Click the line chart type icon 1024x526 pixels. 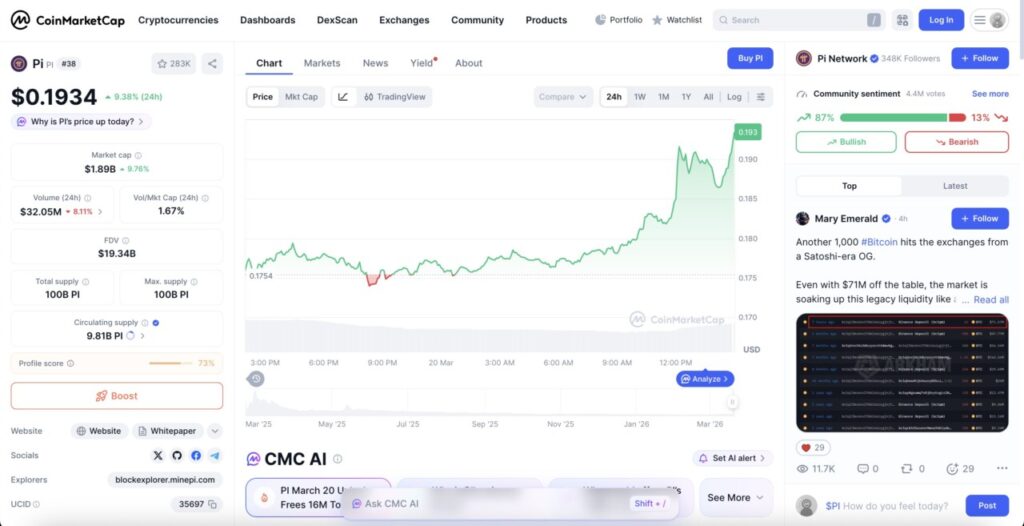coord(343,97)
